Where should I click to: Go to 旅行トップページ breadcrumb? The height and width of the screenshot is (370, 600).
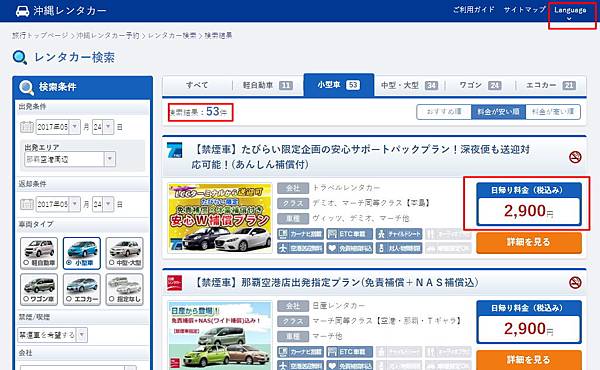(40, 35)
